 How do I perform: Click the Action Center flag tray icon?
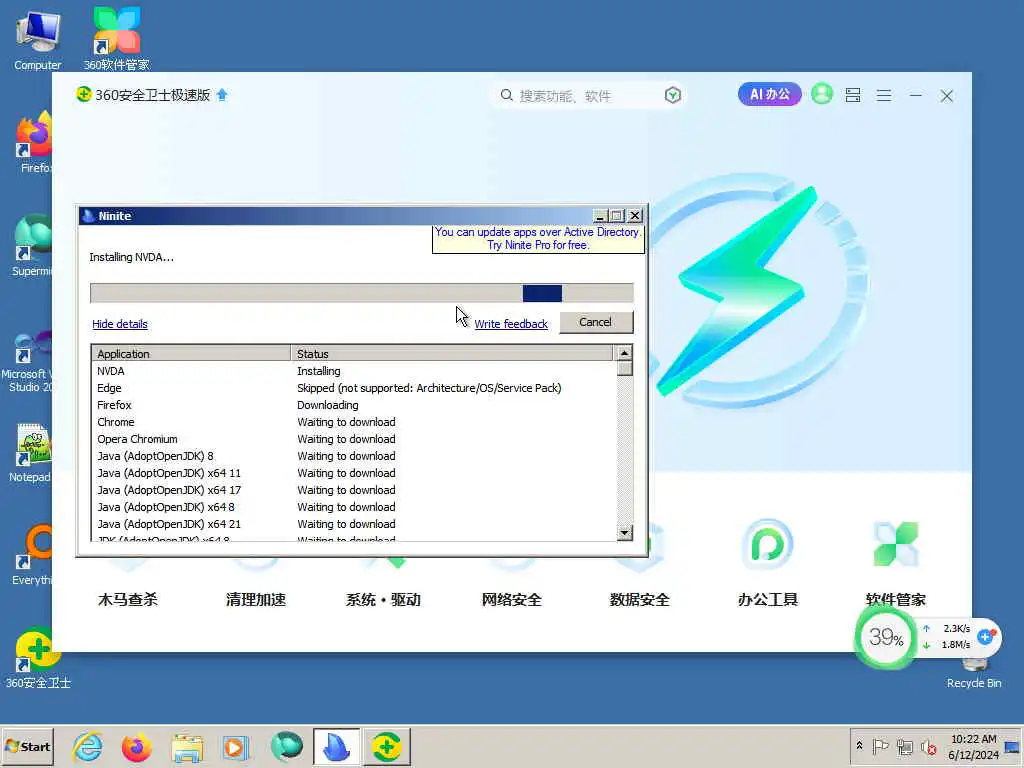tap(880, 746)
